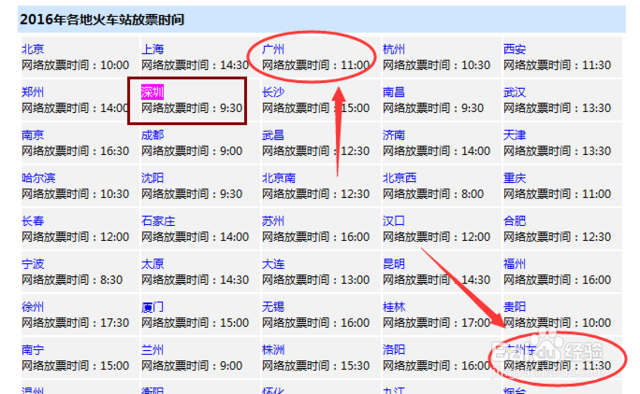Click 北京西's release time text 8:00
640x394 pixels.
tap(473, 194)
